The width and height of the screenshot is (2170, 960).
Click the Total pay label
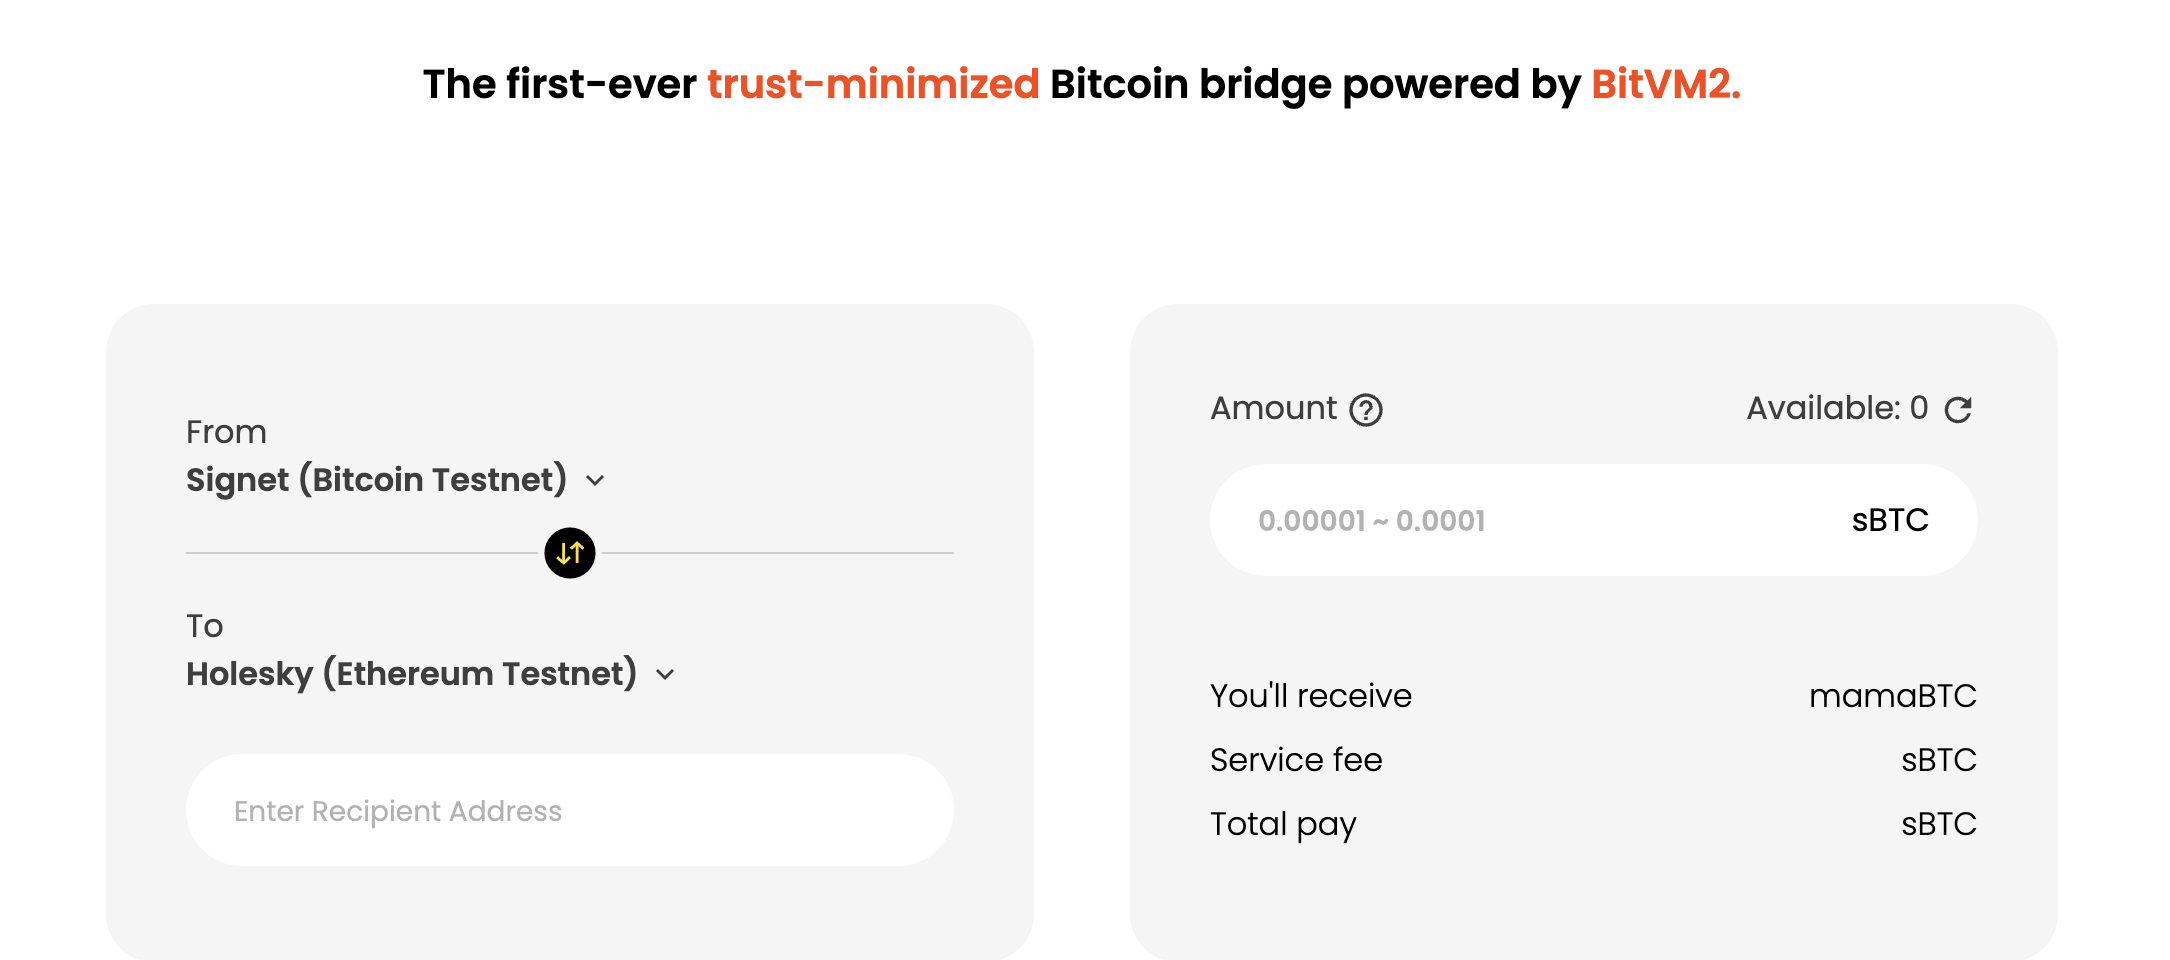(x=1283, y=824)
